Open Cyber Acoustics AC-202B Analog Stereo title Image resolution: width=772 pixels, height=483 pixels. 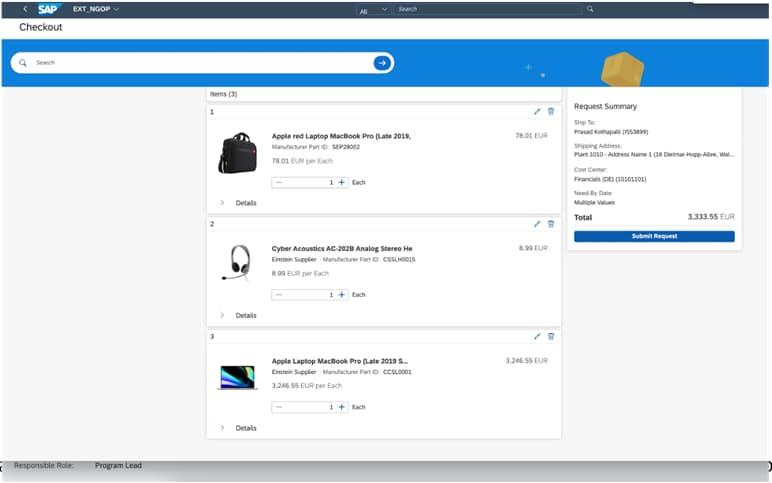(342, 249)
